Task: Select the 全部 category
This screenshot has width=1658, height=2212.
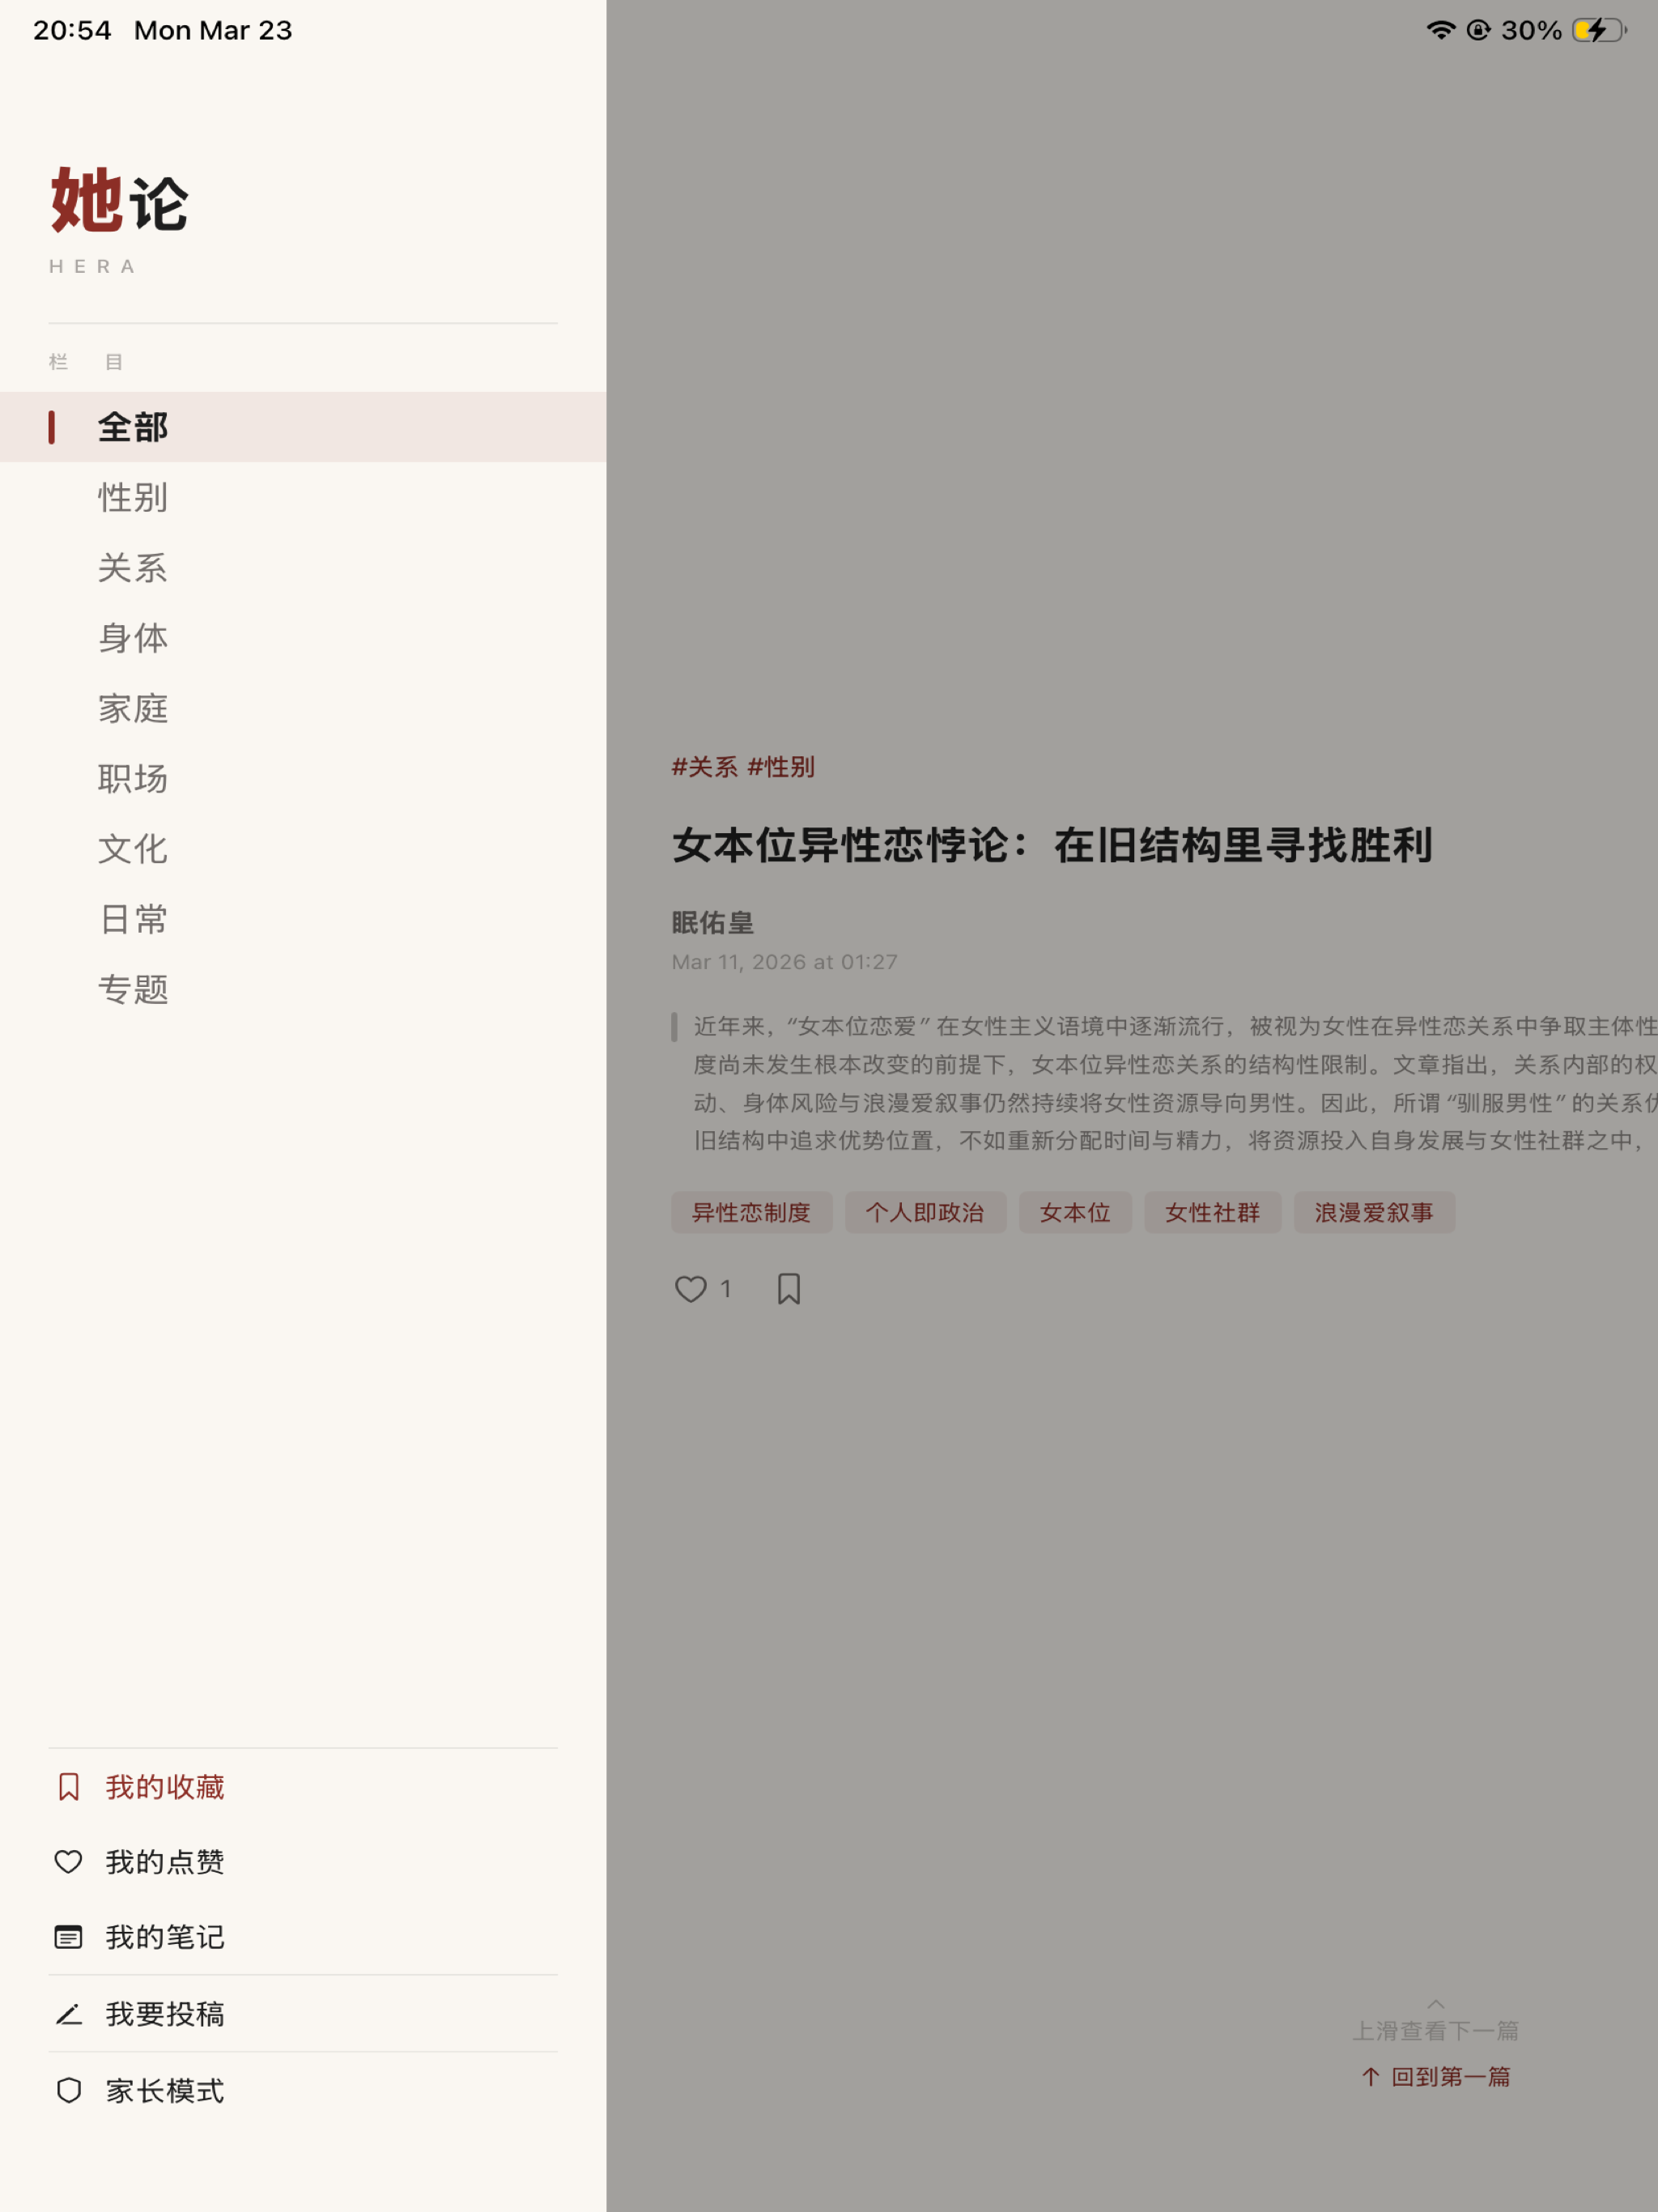Action: point(303,427)
